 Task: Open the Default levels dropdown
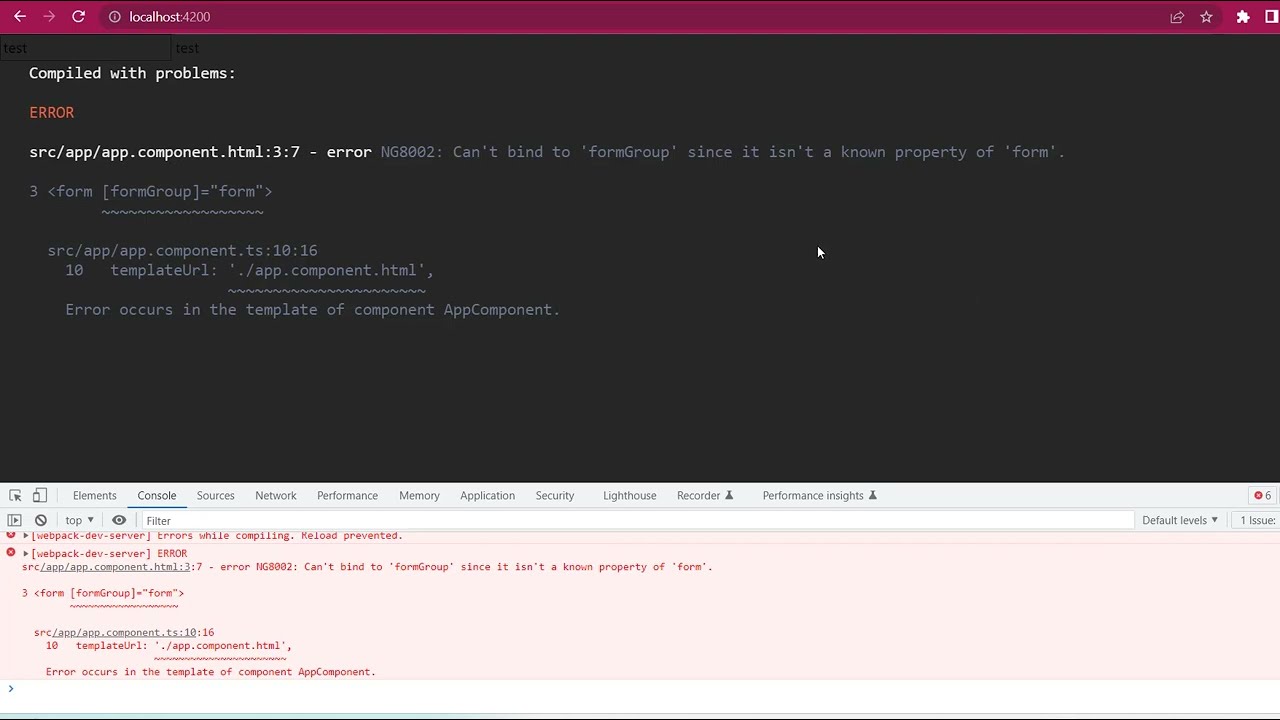[1180, 520]
